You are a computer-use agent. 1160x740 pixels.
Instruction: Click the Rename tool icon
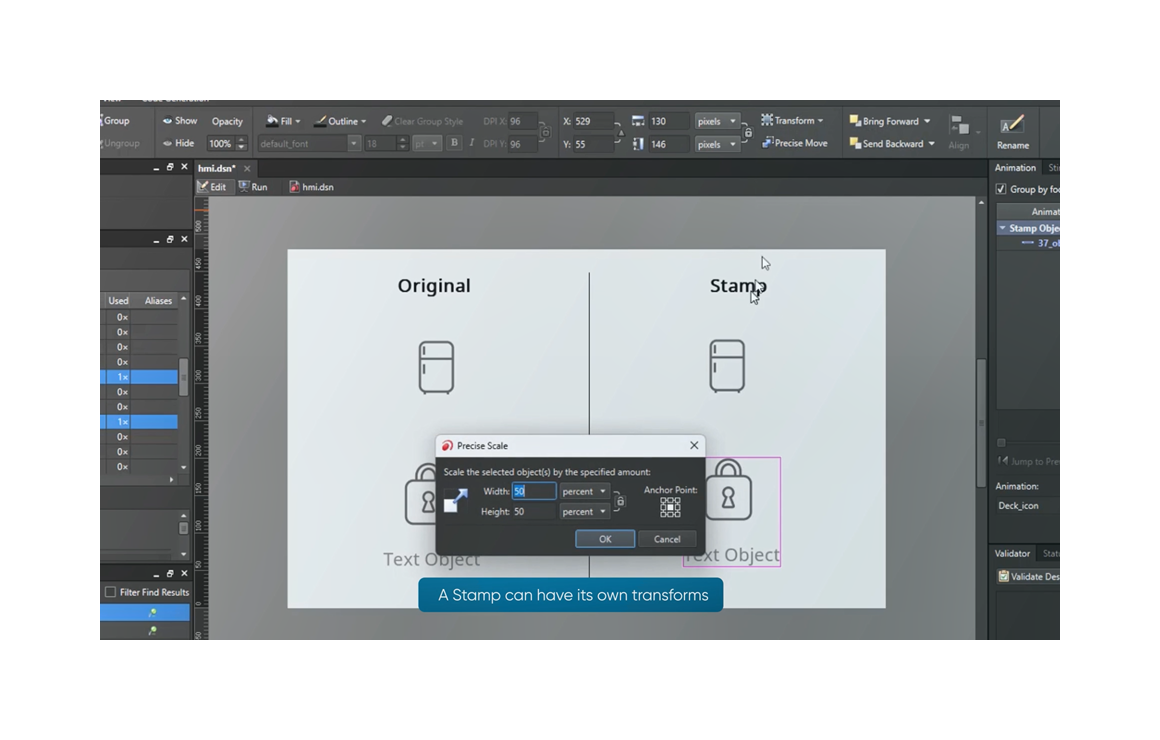pos(1012,125)
